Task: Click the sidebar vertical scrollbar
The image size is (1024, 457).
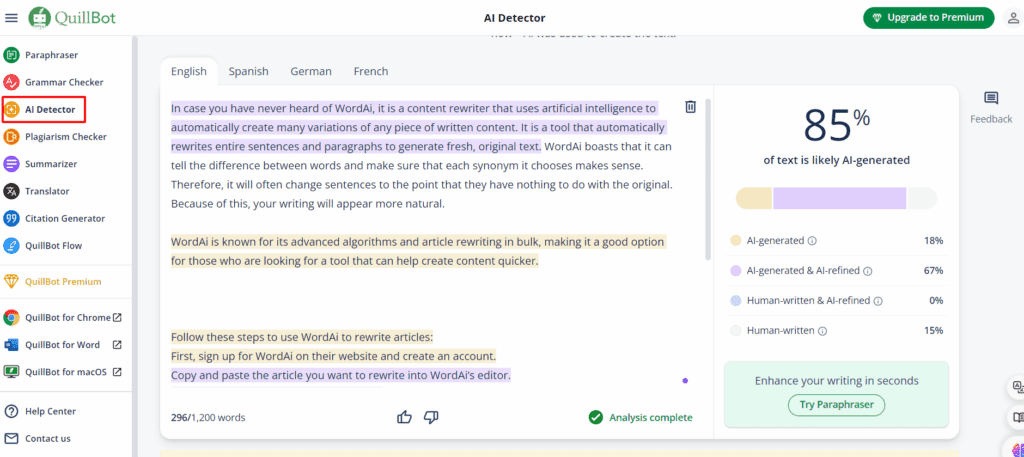Action: tap(135, 246)
